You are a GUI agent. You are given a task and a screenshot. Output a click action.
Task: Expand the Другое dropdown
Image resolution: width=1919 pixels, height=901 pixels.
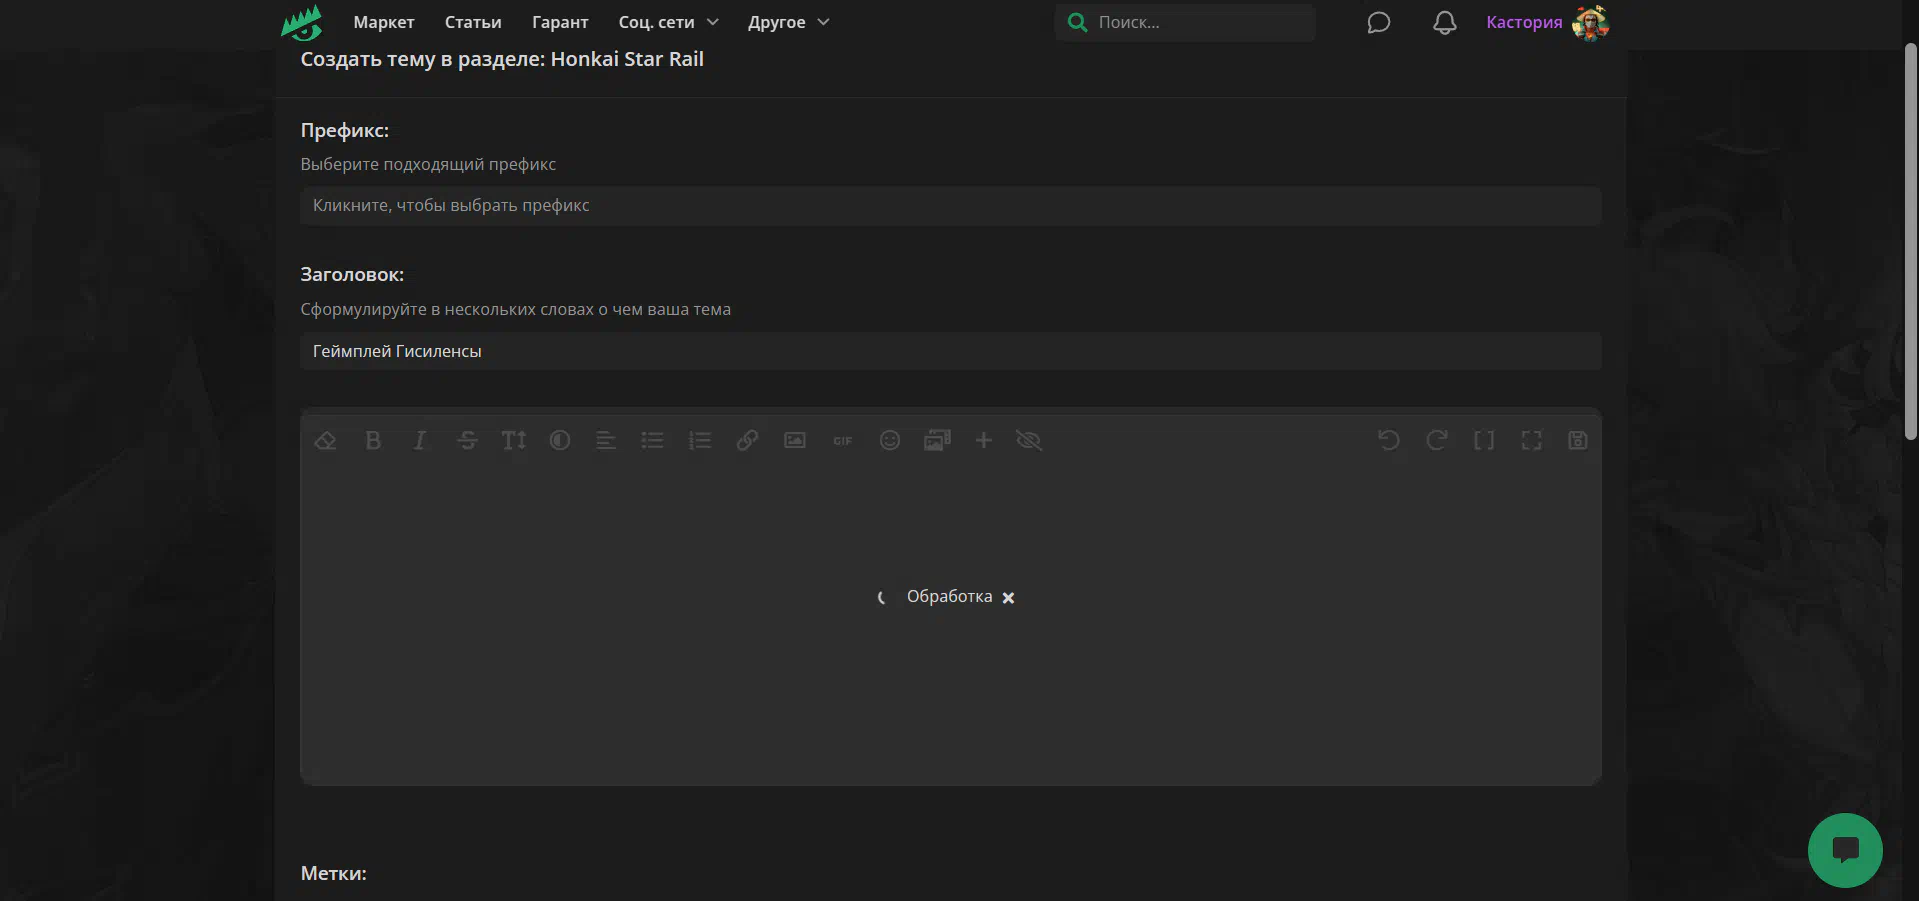tap(789, 22)
